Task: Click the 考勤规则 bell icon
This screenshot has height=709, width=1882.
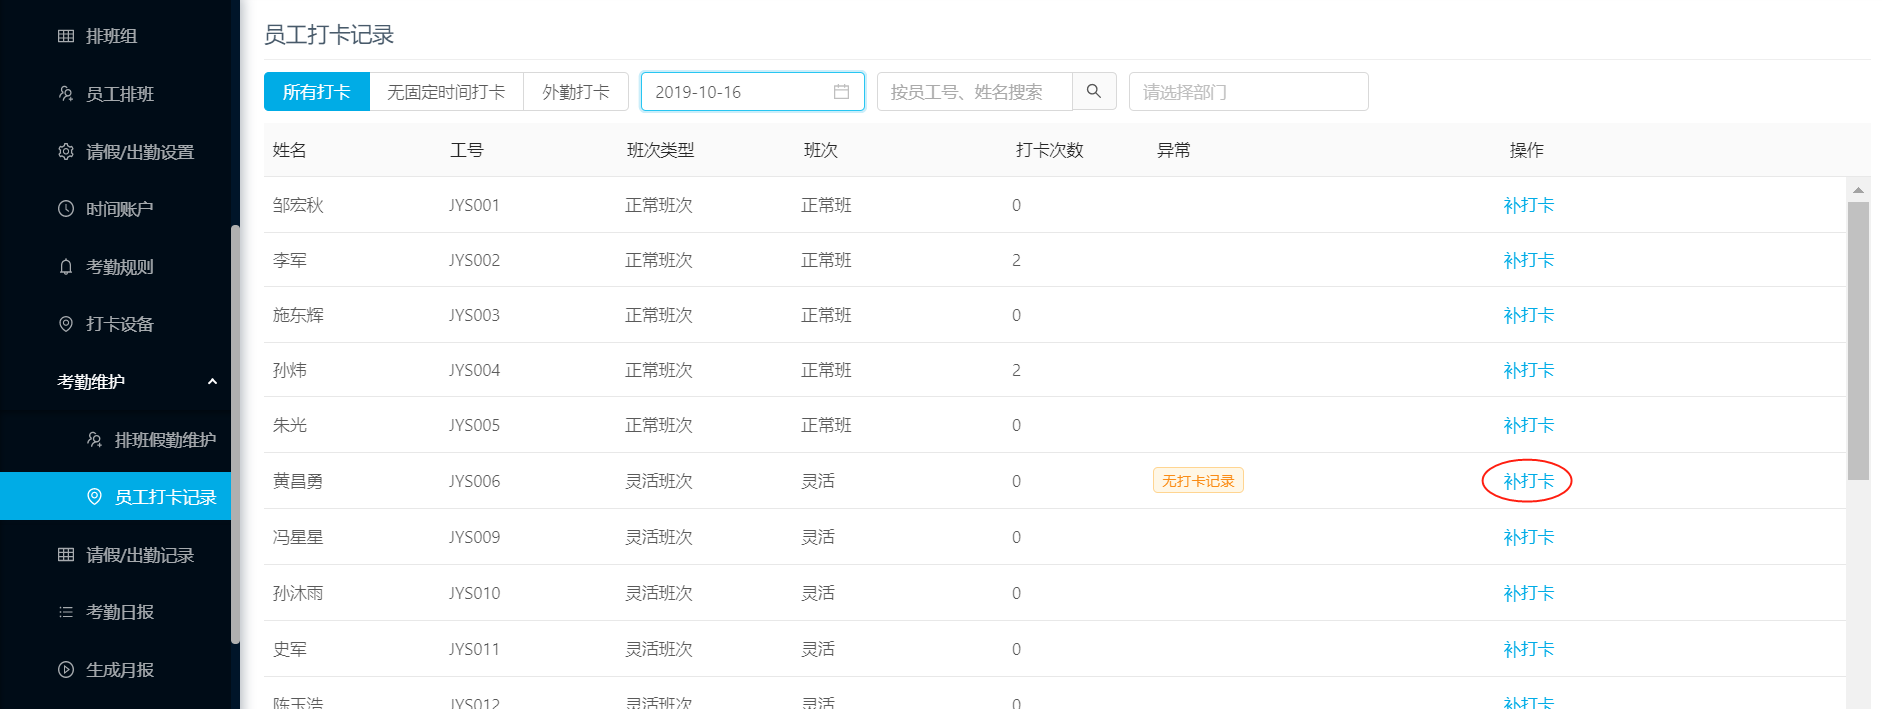Action: tap(66, 267)
